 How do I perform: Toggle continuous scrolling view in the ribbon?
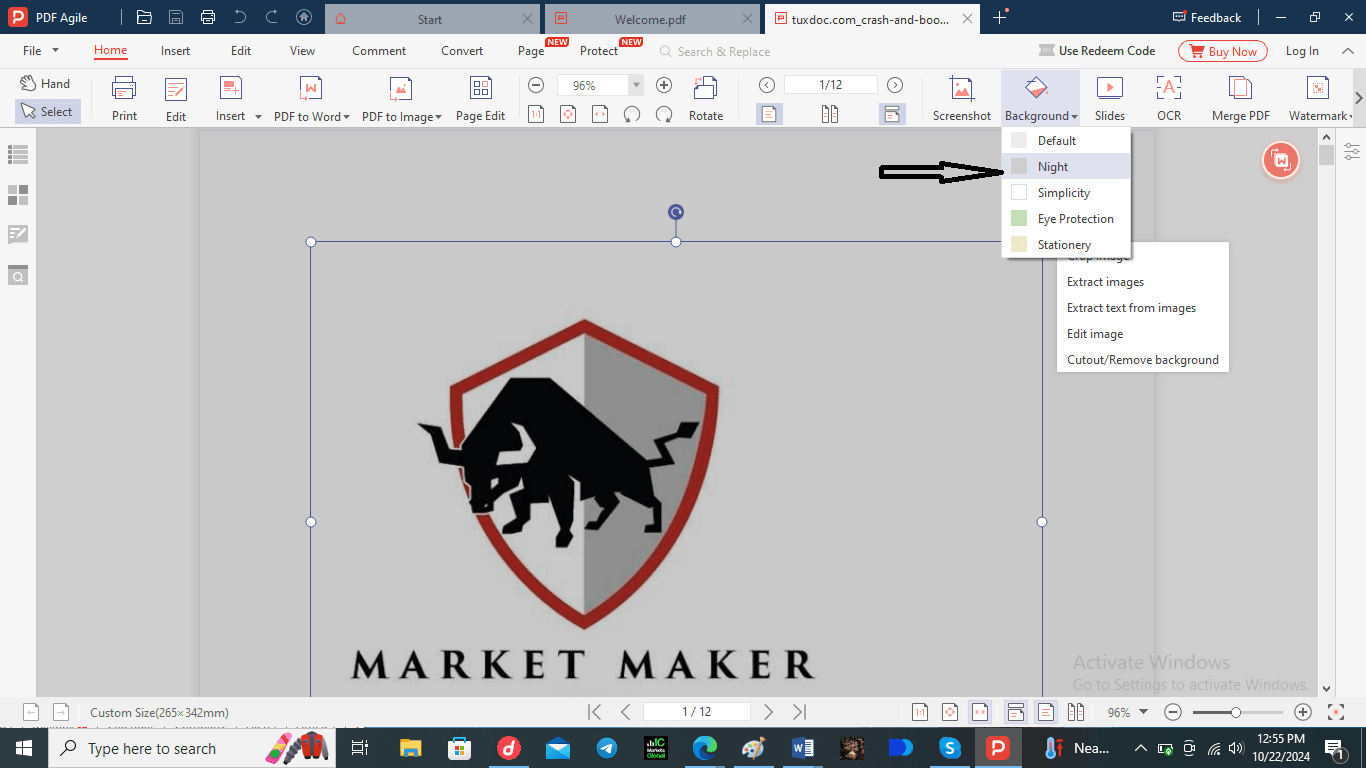pos(892,114)
